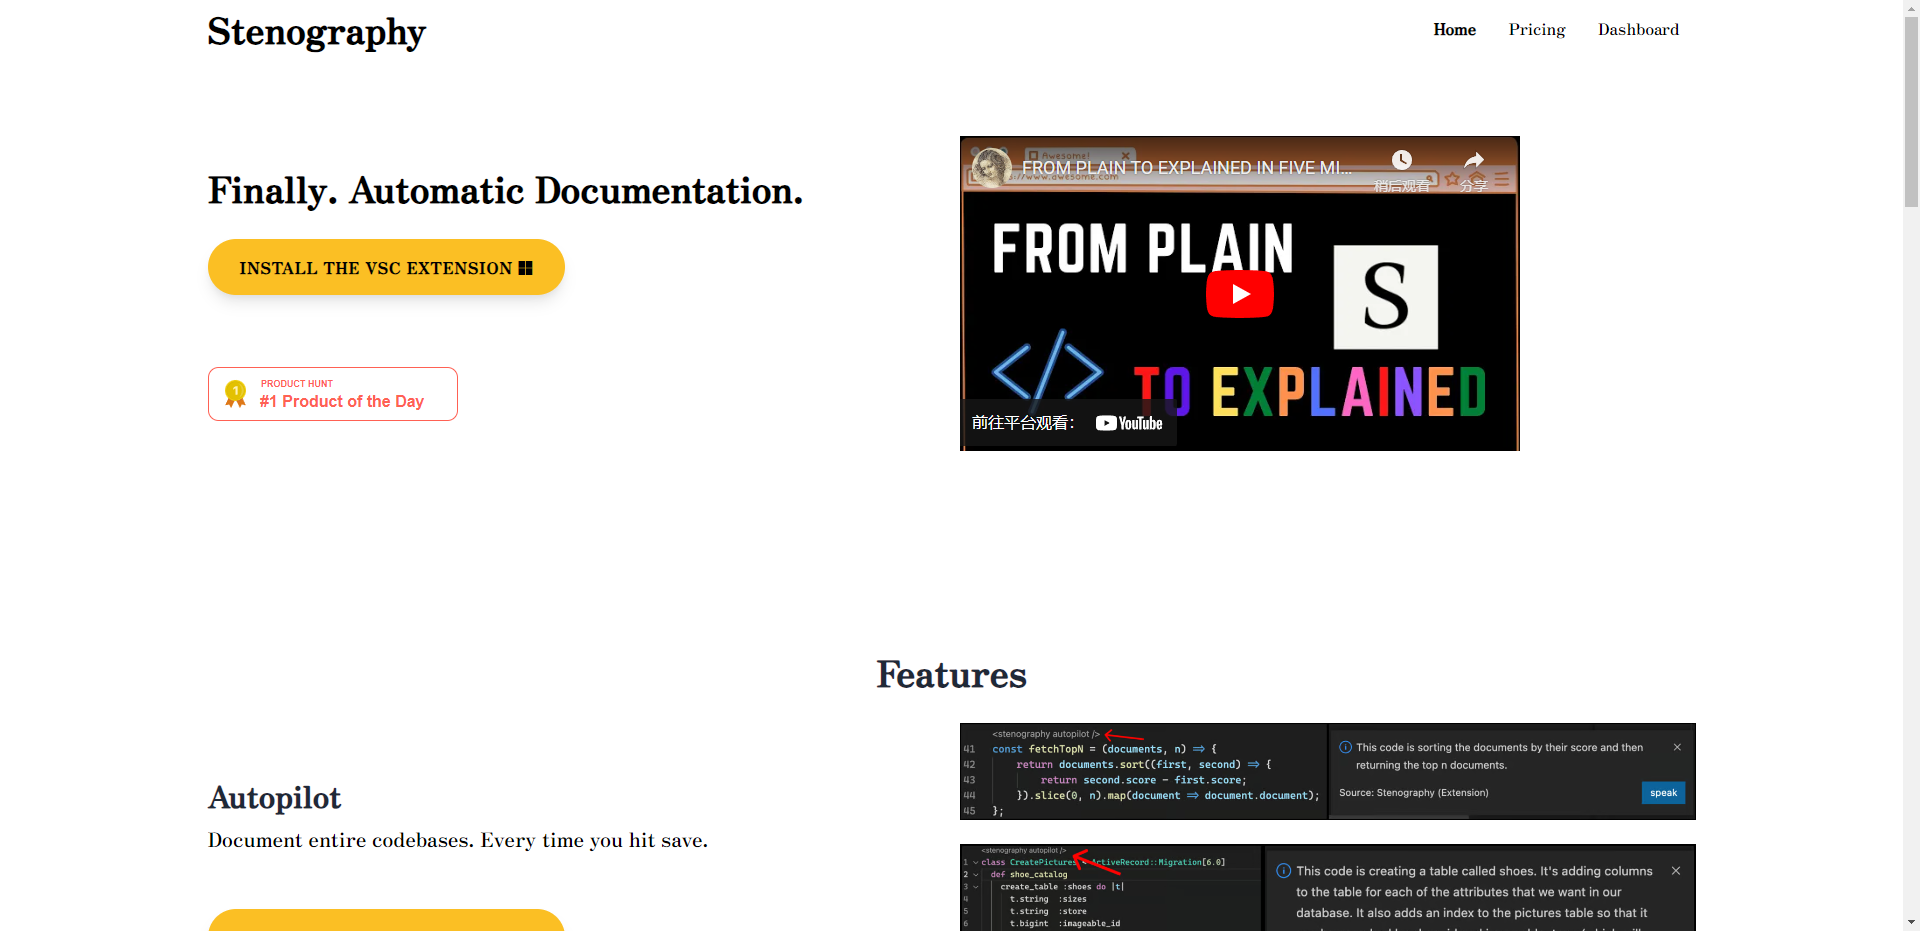Click 'Finally. Automatic Documentation.' headline
Viewport: 1920px width, 931px height.
(x=505, y=190)
